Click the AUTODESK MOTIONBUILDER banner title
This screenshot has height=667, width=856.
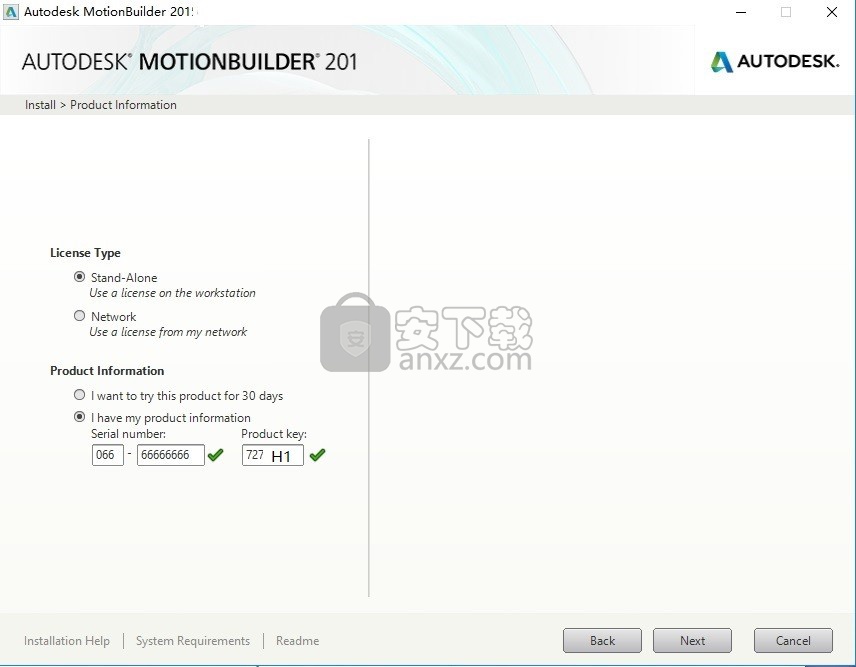[189, 62]
